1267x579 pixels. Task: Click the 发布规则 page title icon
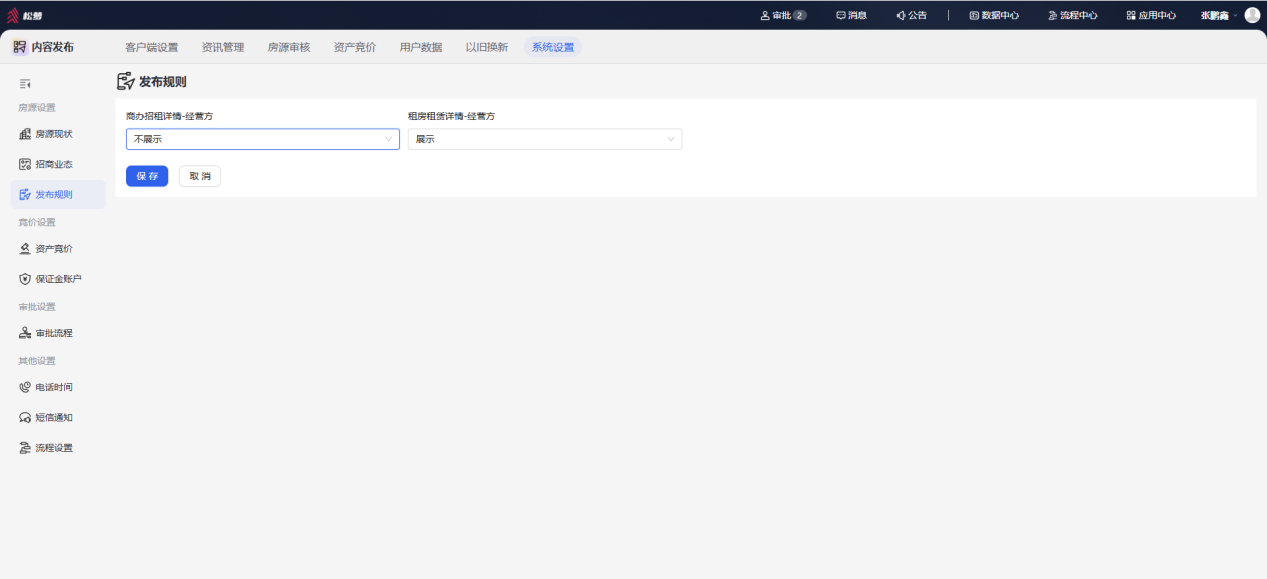pos(126,82)
